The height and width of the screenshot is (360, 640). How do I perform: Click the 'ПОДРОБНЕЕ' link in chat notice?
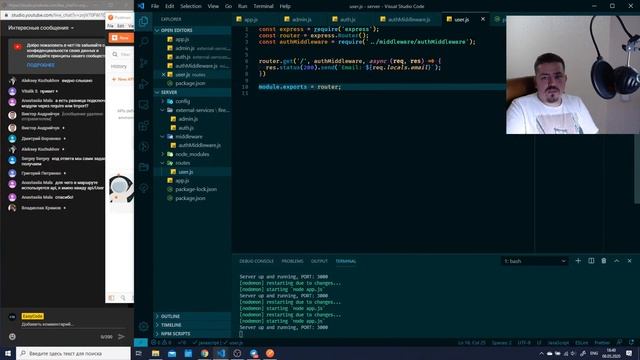tap(40, 65)
